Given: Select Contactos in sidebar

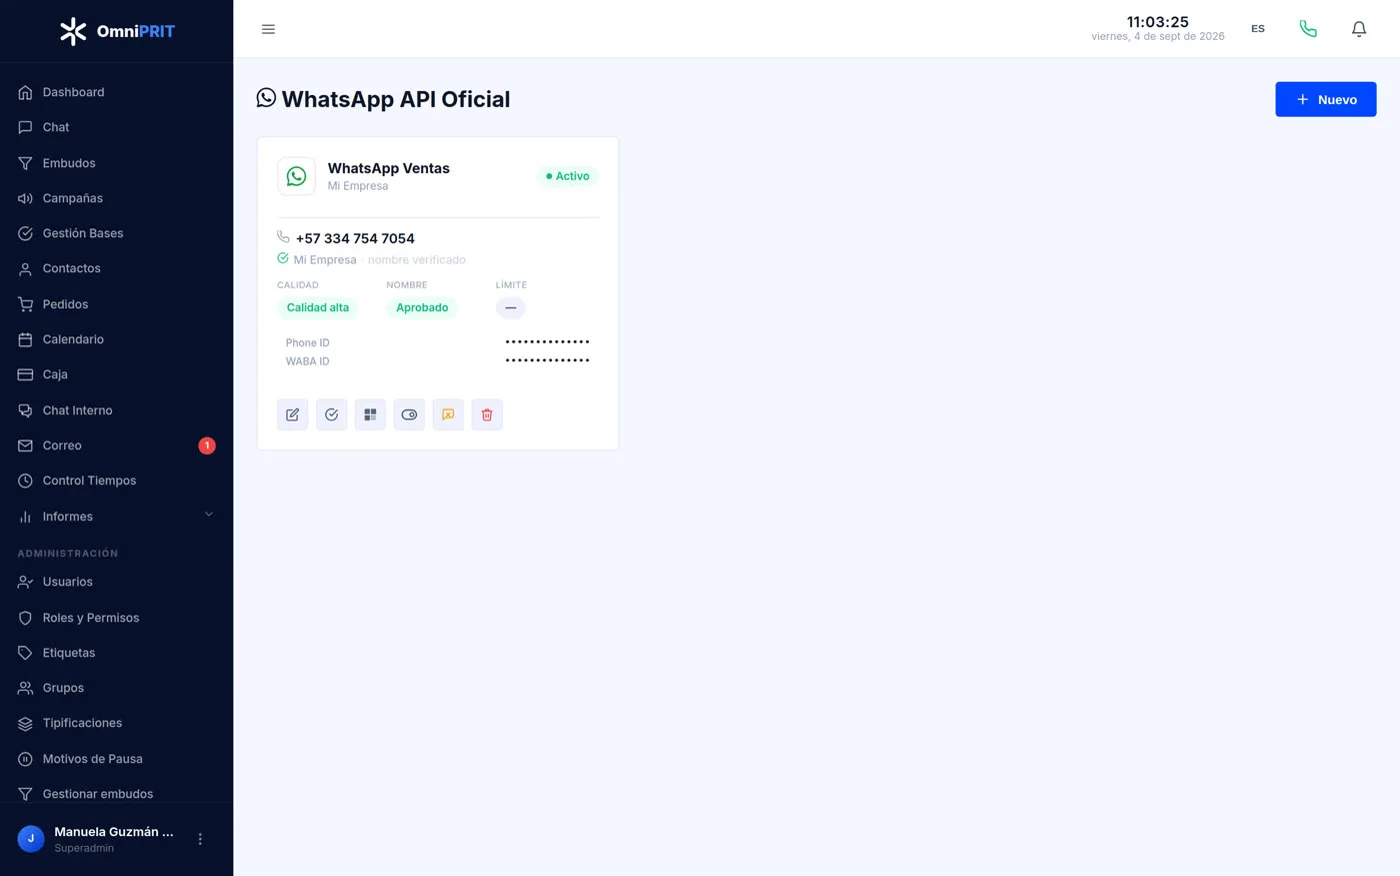Looking at the screenshot, I should click(x=117, y=268).
